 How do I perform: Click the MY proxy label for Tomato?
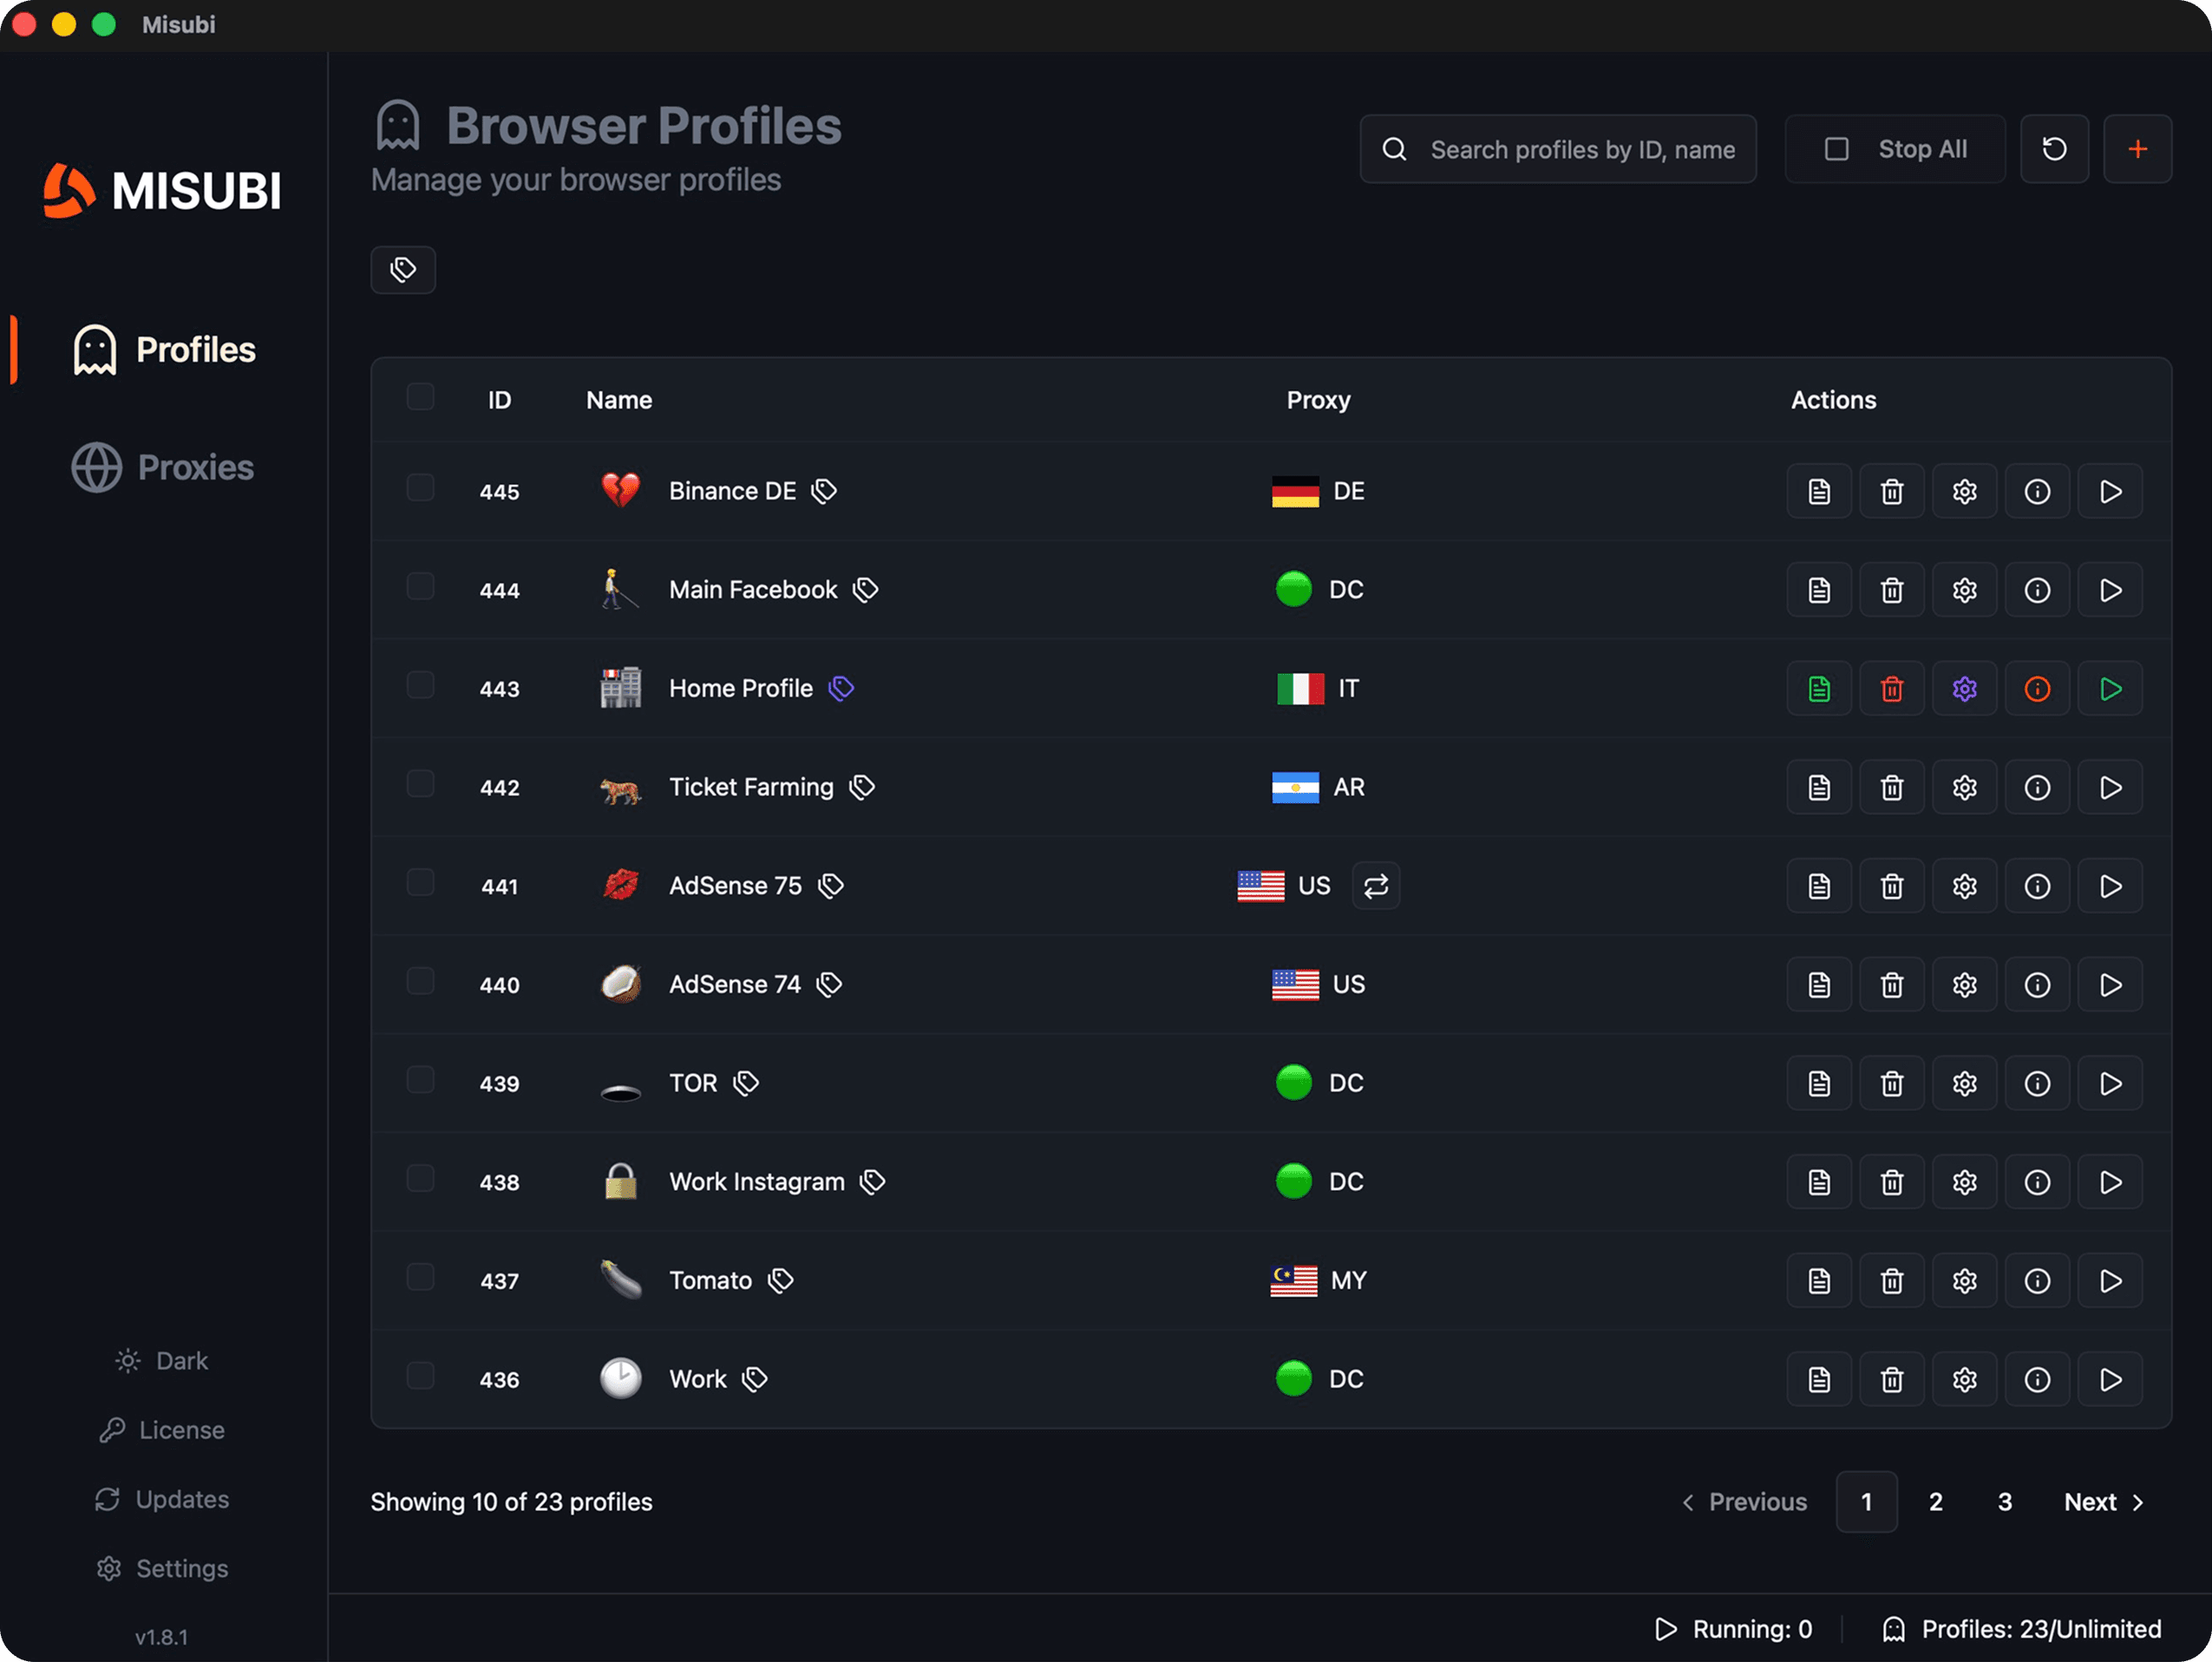1348,1281
